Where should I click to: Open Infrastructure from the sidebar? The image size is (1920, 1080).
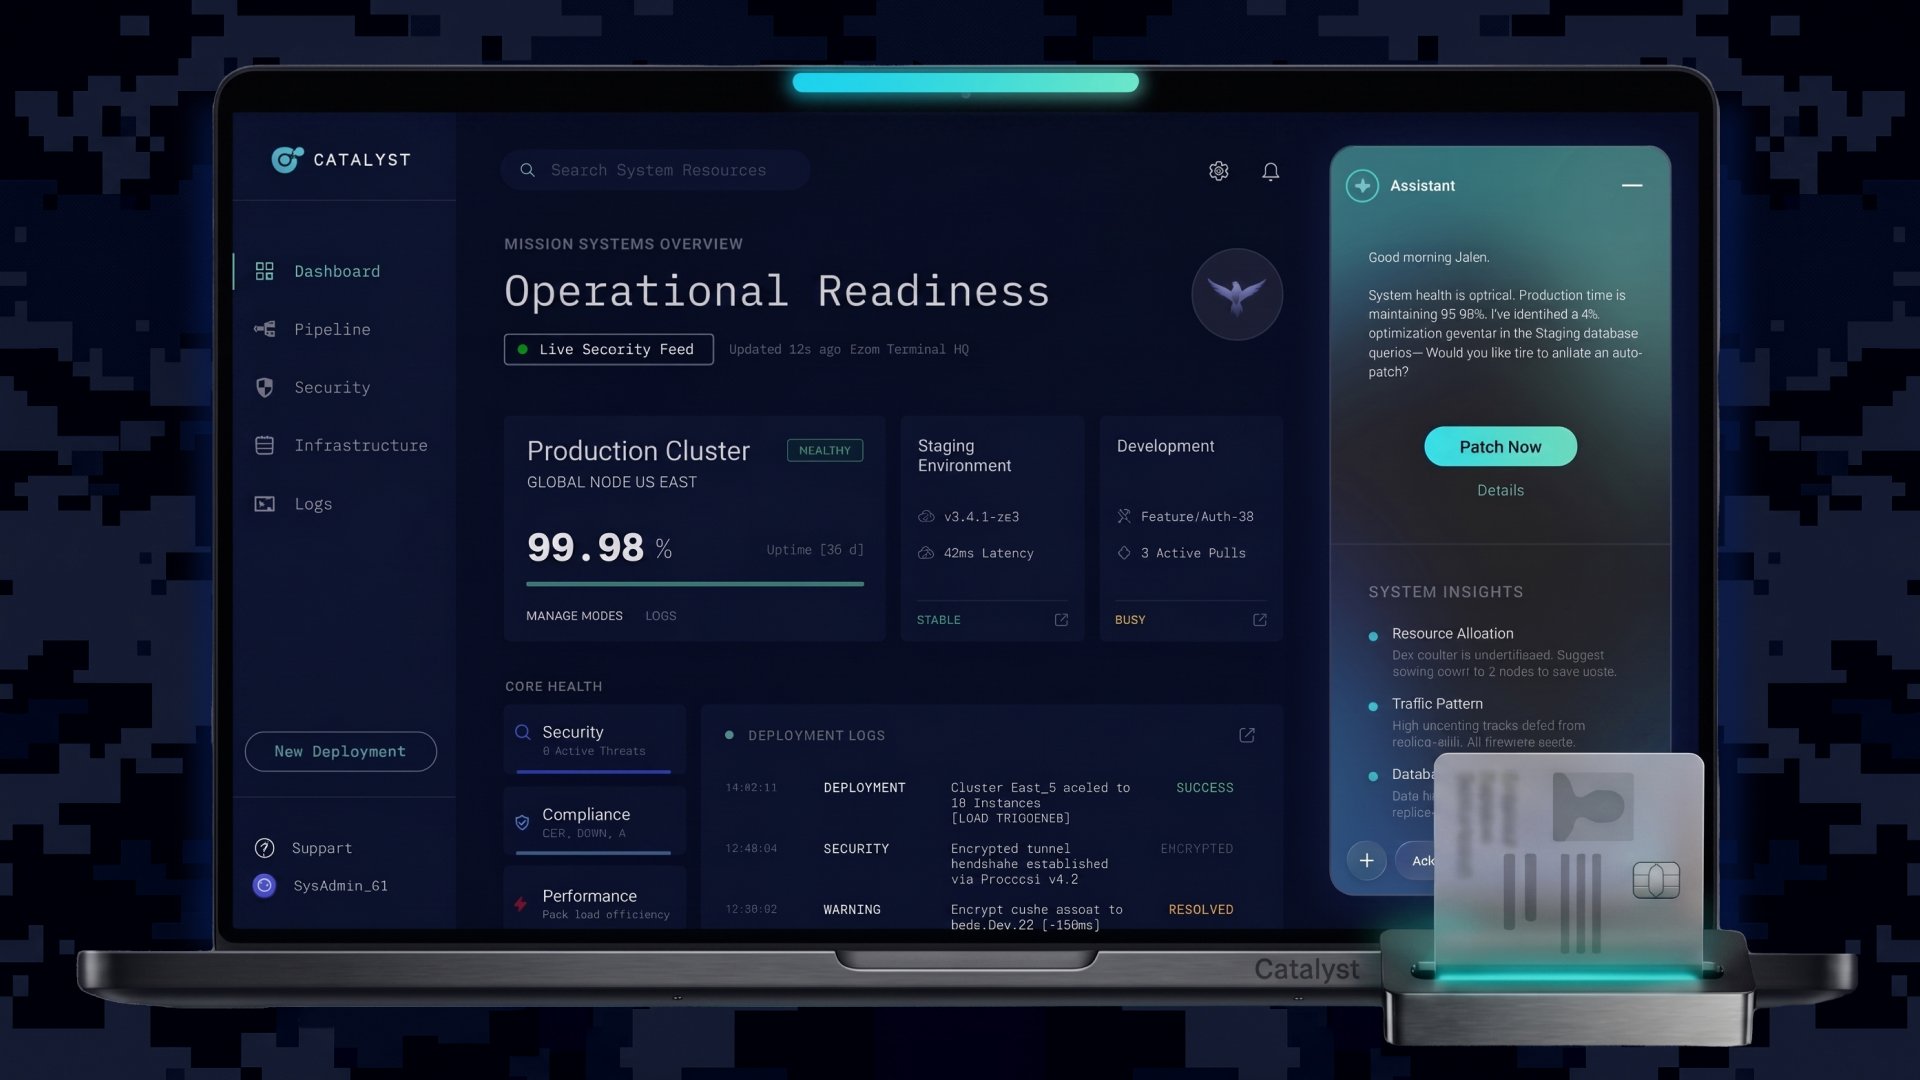coord(360,445)
